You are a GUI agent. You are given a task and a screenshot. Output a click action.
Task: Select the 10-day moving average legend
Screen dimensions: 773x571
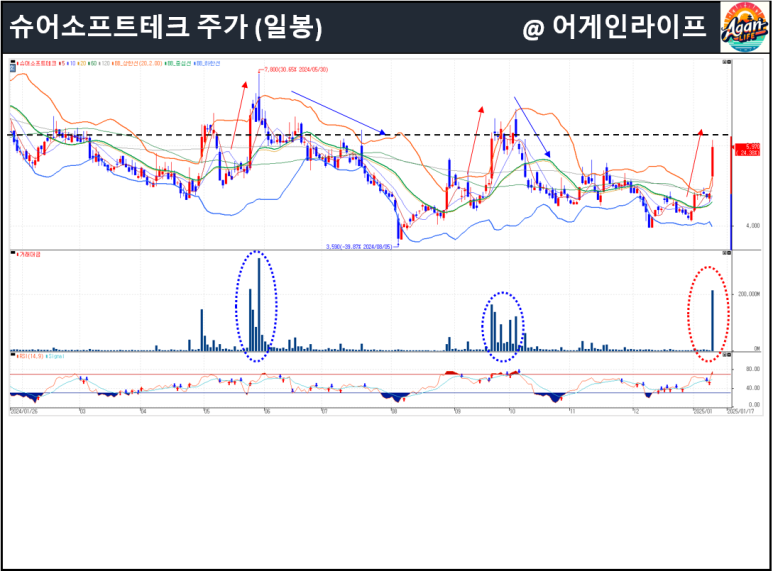[71, 64]
